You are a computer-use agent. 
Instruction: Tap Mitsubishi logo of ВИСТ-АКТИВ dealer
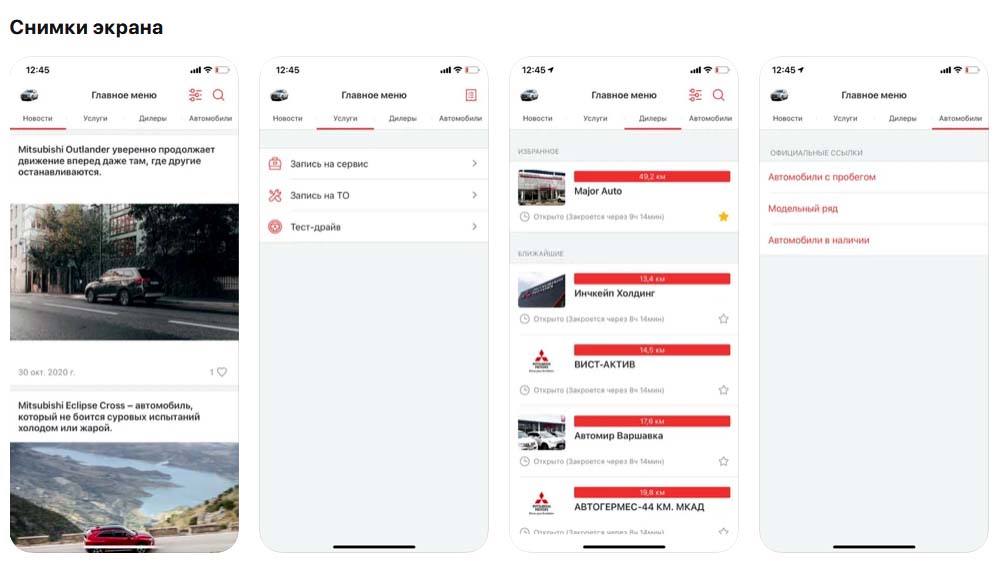[x=542, y=361]
